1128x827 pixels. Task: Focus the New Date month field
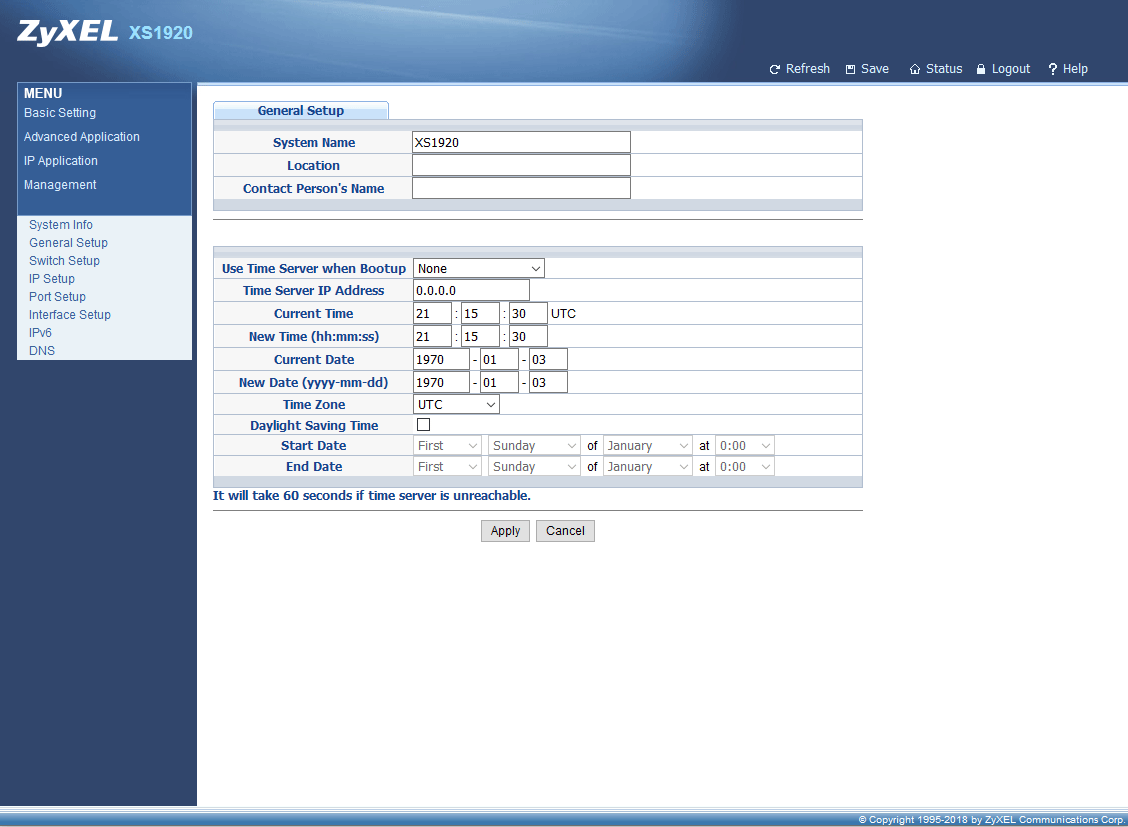[499, 383]
